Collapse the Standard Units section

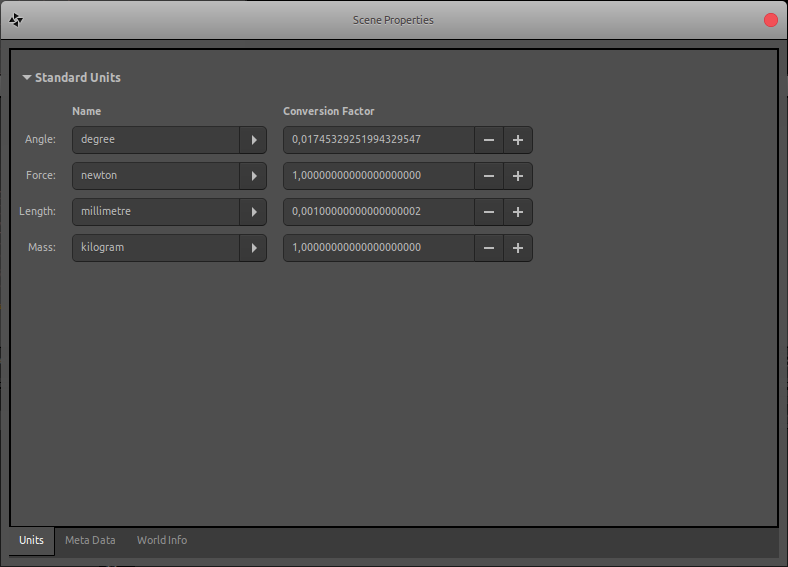[27, 77]
